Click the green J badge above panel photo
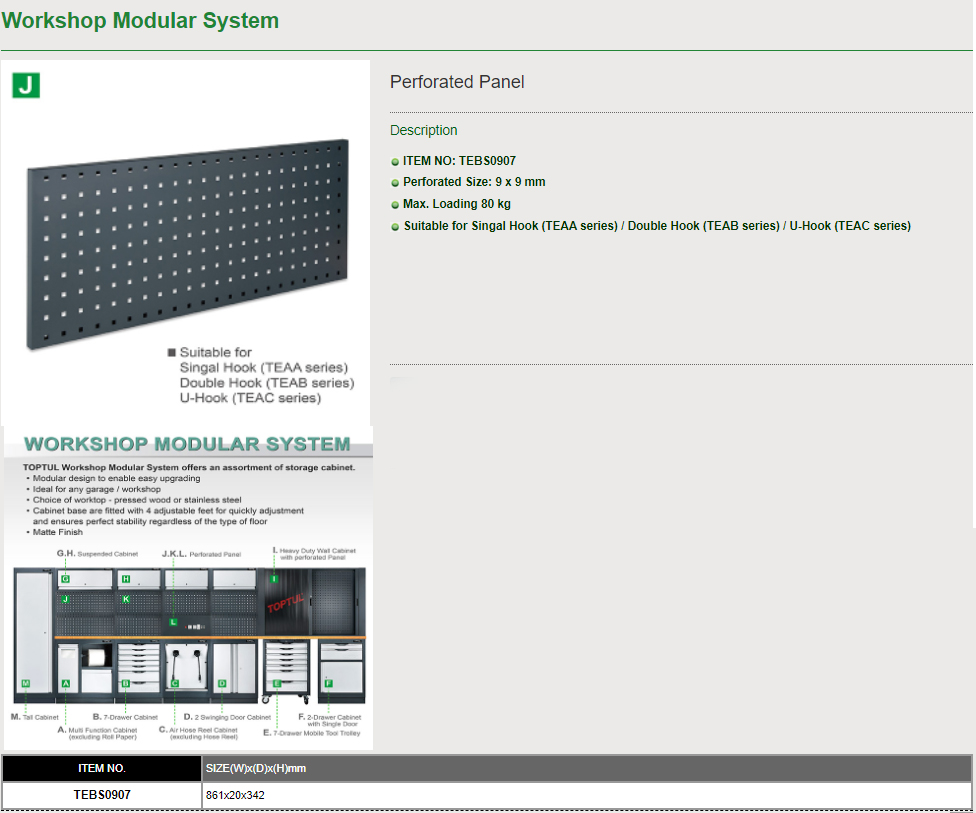This screenshot has width=976, height=813. 26,85
